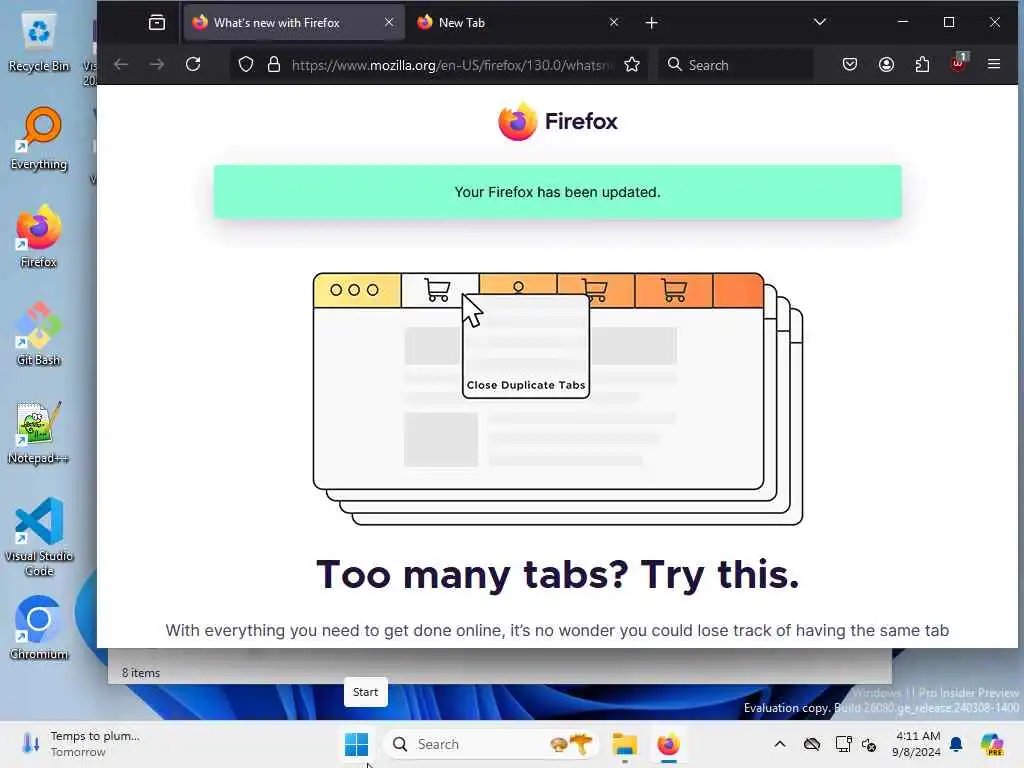Image resolution: width=1024 pixels, height=768 pixels.
Task: Close the New Tab tab
Action: coord(614,23)
